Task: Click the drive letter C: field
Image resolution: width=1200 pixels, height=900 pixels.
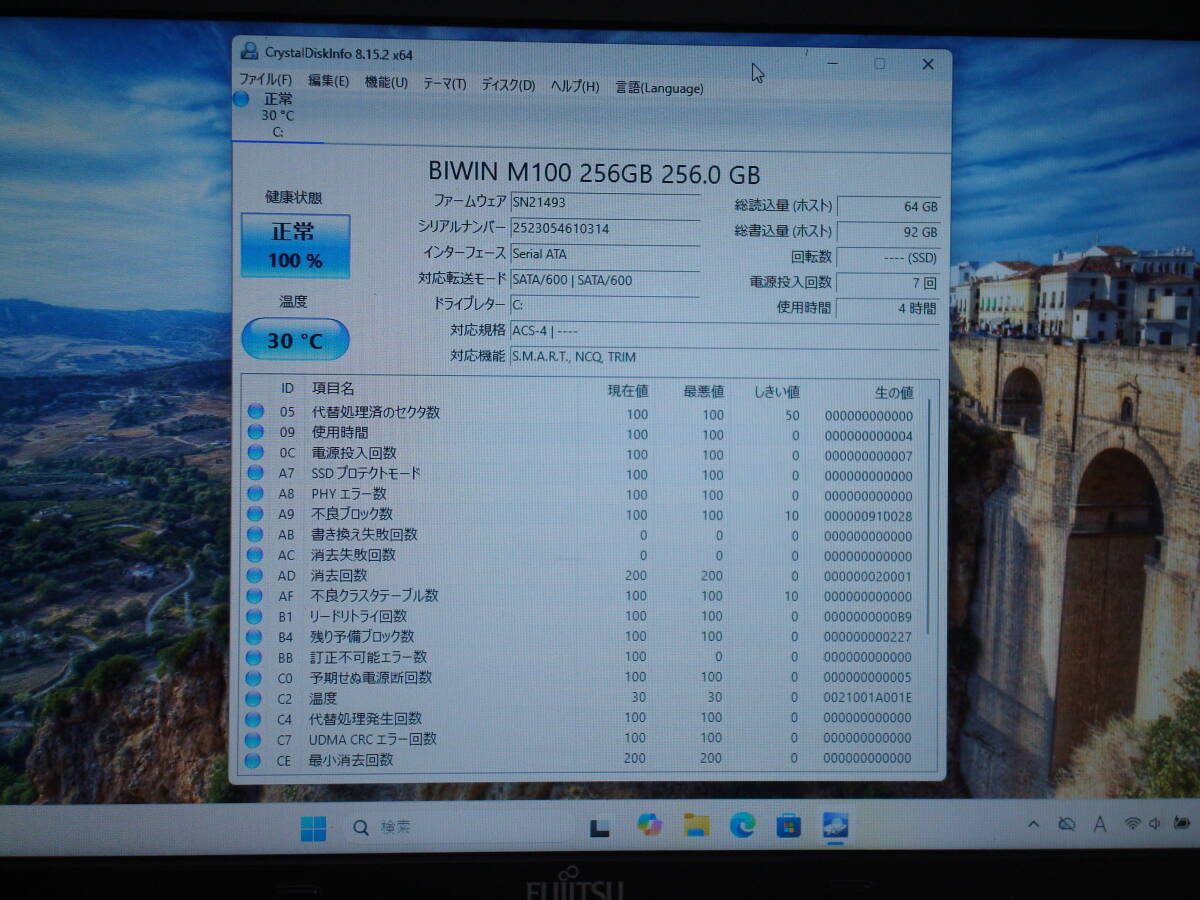Action: [604, 305]
